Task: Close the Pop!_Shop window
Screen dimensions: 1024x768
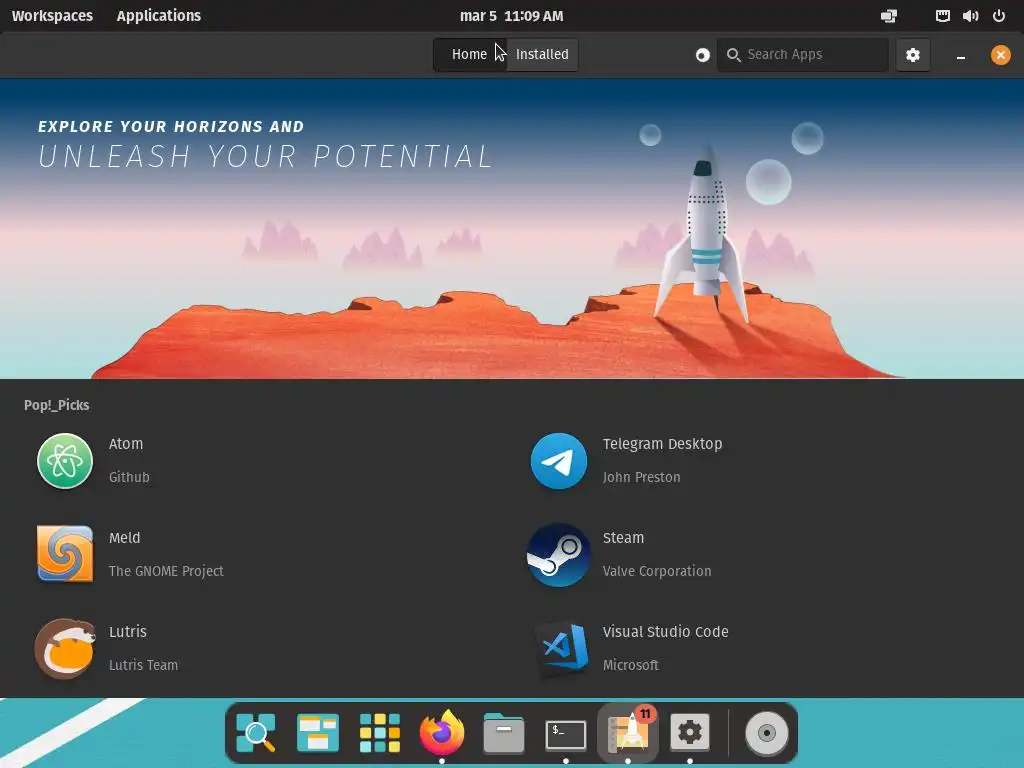Action: pyautogui.click(x=1000, y=55)
